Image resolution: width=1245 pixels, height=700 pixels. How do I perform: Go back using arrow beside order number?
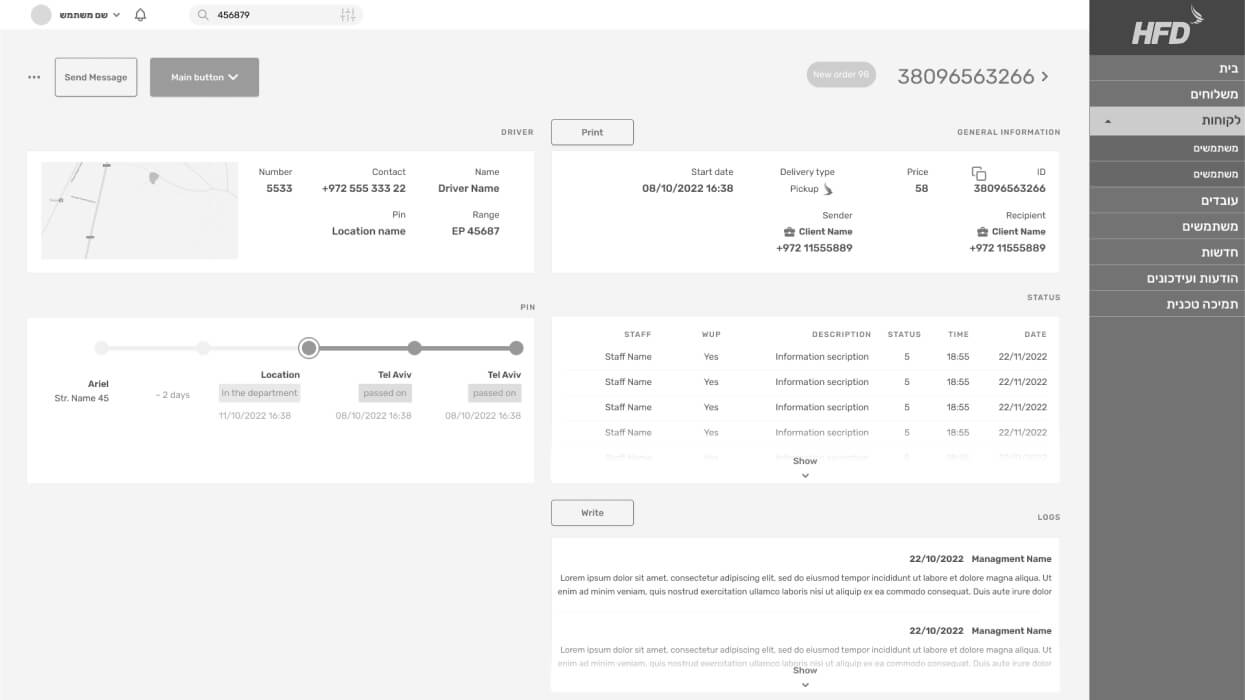point(1045,76)
